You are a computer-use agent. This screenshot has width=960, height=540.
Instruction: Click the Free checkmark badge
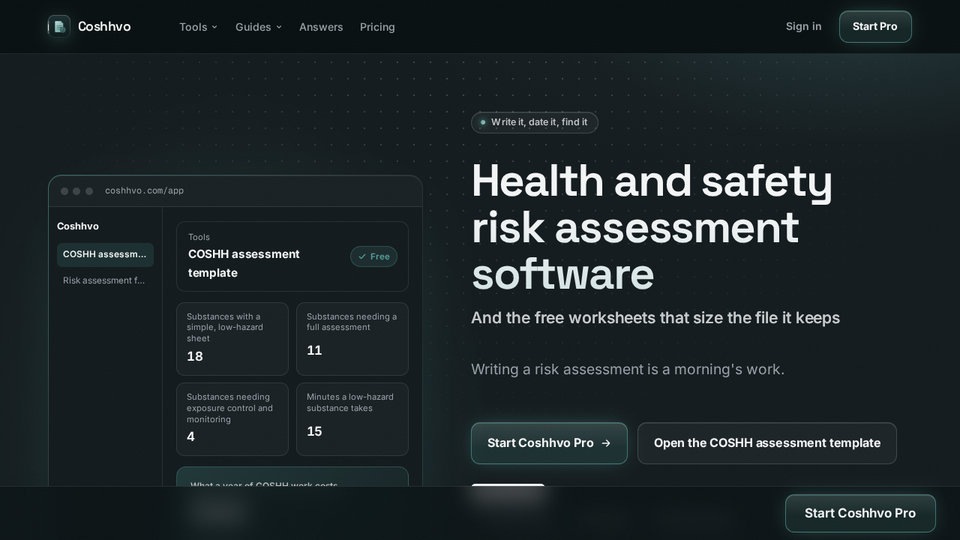tap(373, 257)
